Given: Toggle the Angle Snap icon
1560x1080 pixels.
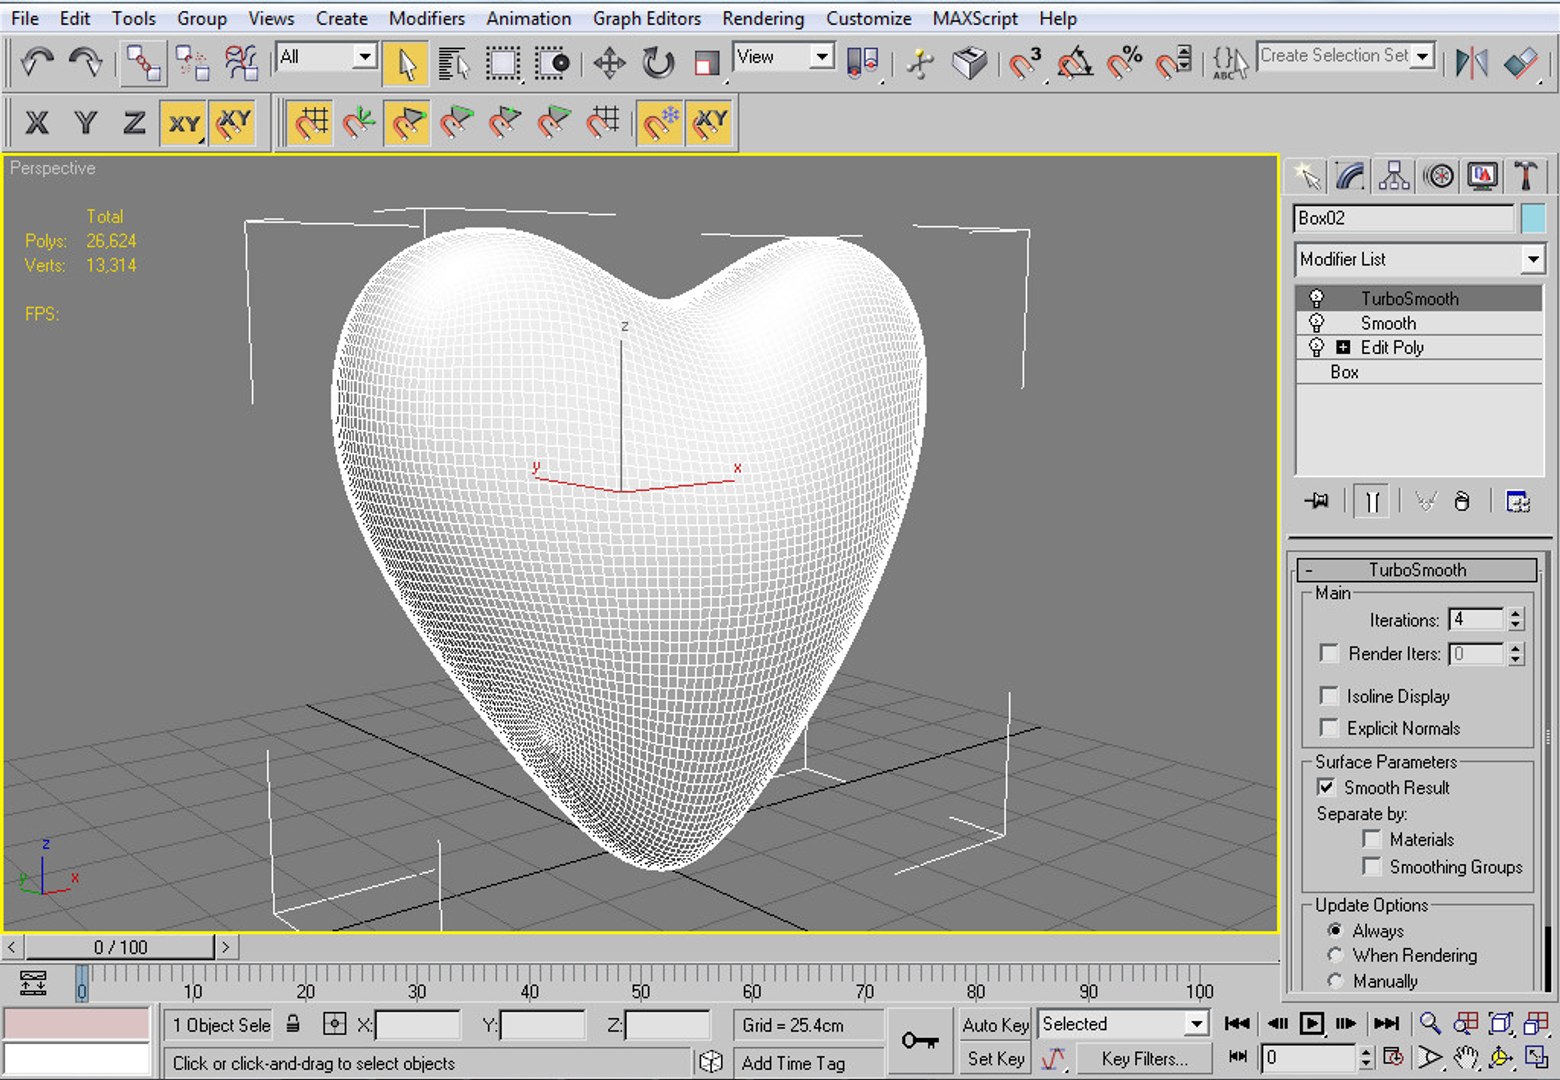Looking at the screenshot, I should tap(1074, 63).
